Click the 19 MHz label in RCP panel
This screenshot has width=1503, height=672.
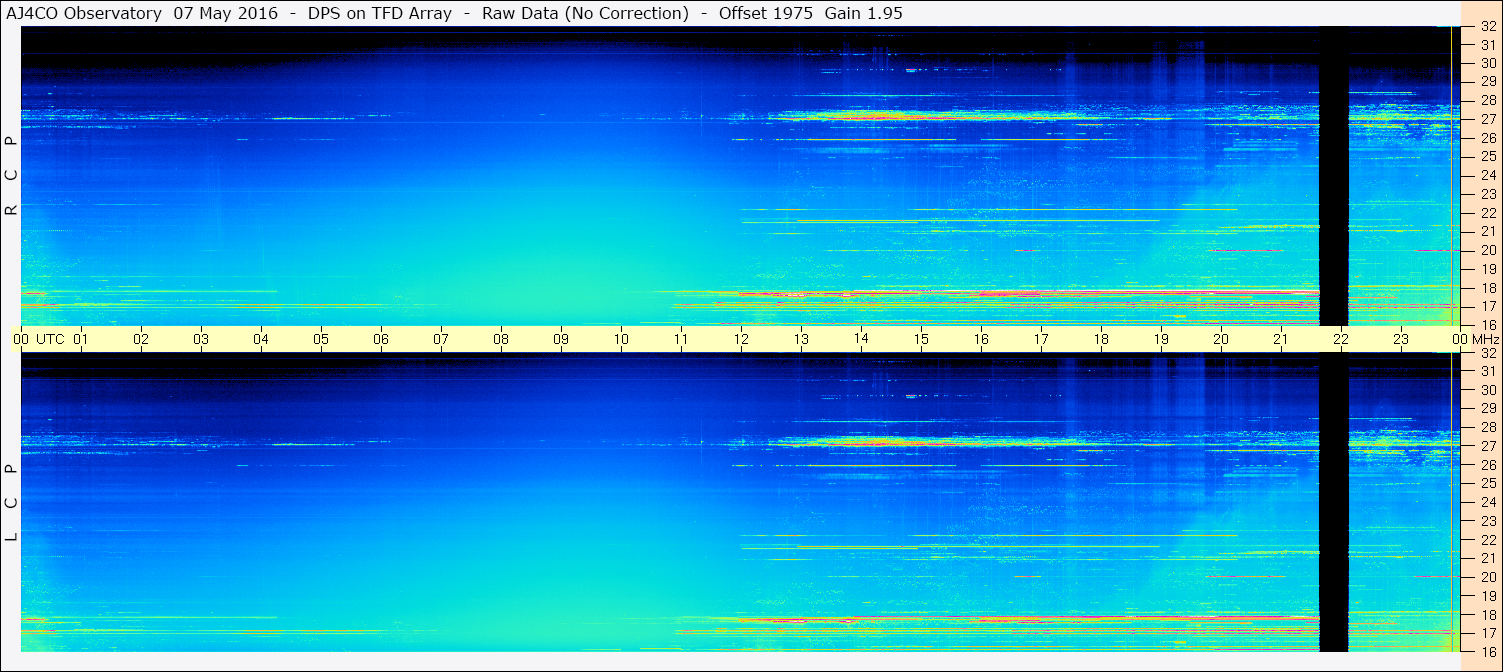[x=1488, y=269]
